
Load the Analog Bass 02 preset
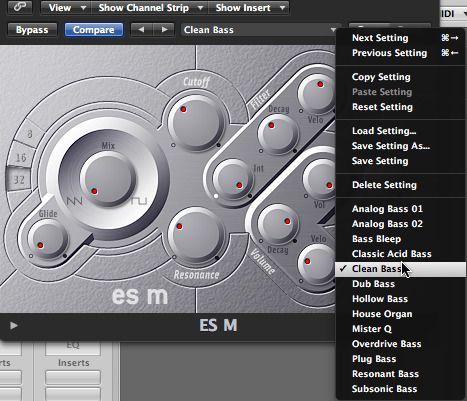[400, 224]
